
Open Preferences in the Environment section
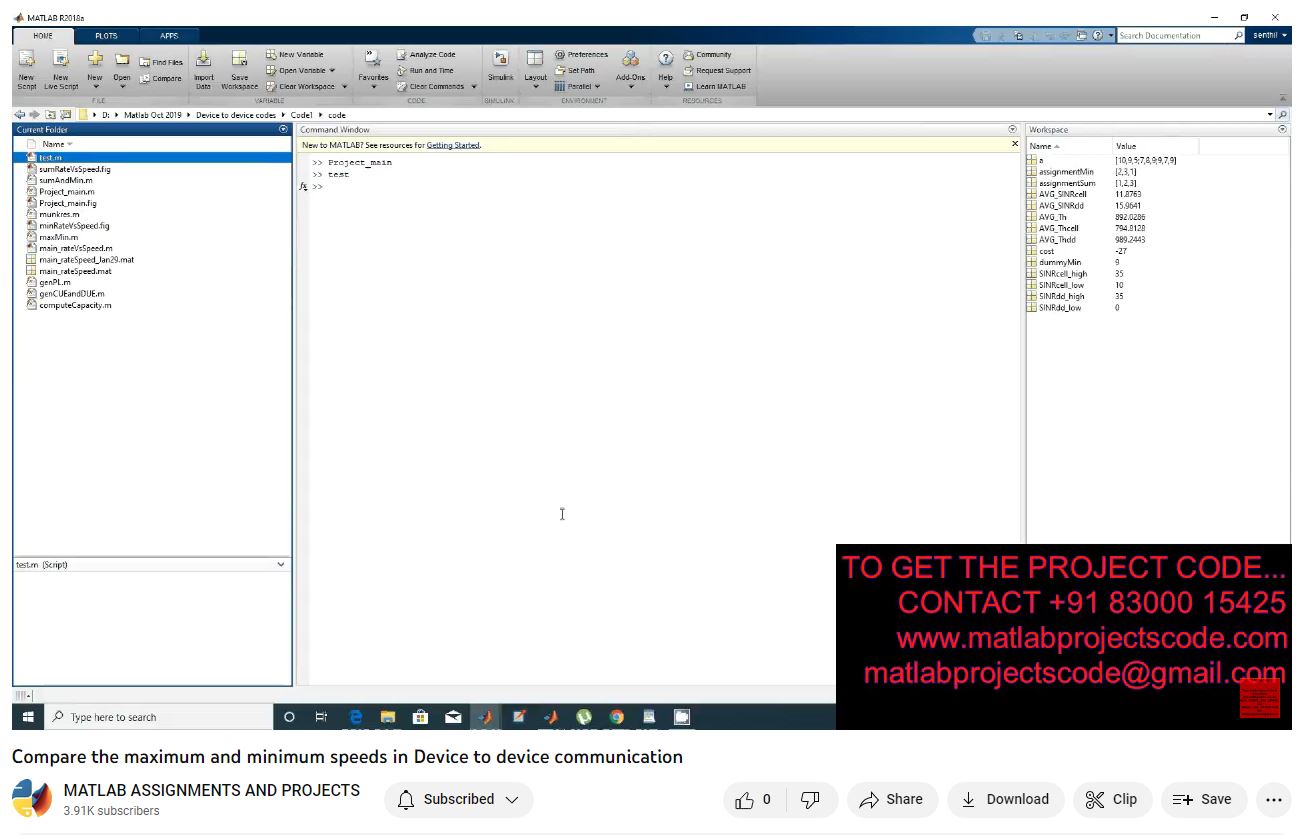pos(581,55)
